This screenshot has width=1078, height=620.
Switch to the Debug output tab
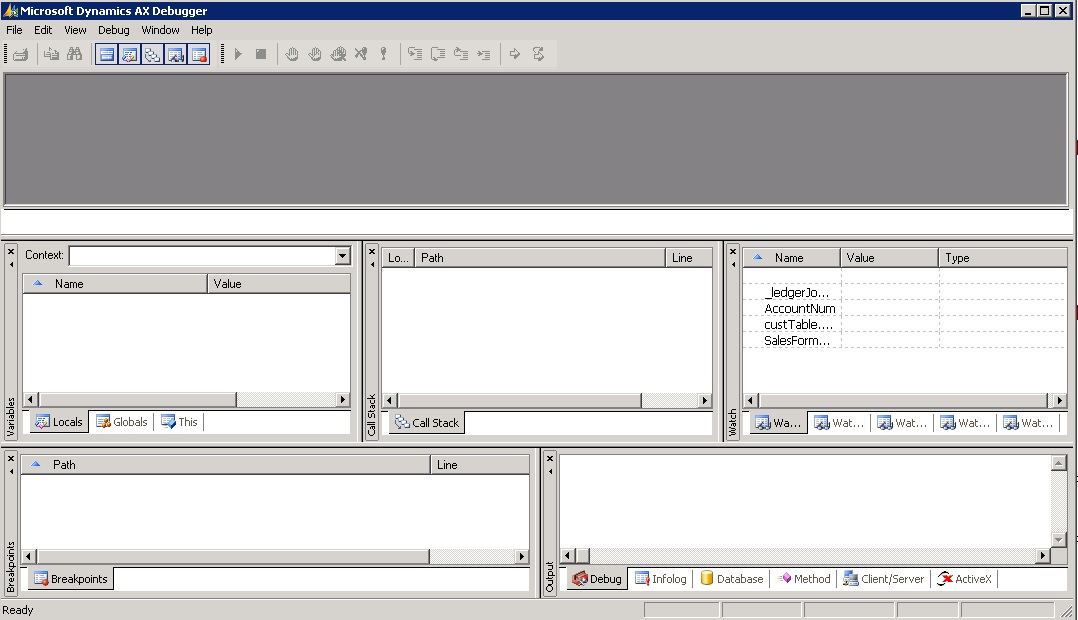click(x=597, y=579)
